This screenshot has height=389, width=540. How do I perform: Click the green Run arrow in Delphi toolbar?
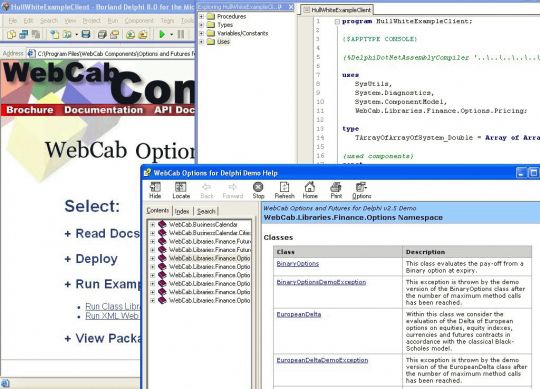(x=162, y=34)
